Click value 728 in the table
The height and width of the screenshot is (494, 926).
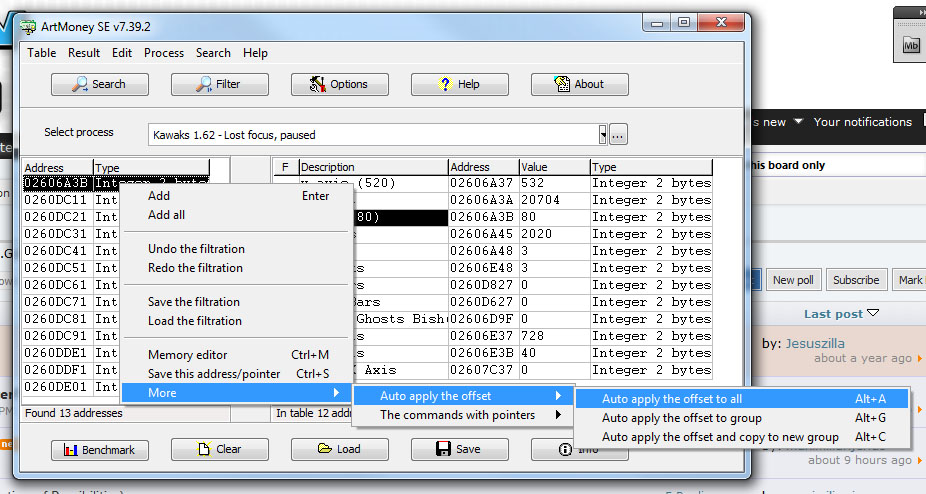(532, 336)
